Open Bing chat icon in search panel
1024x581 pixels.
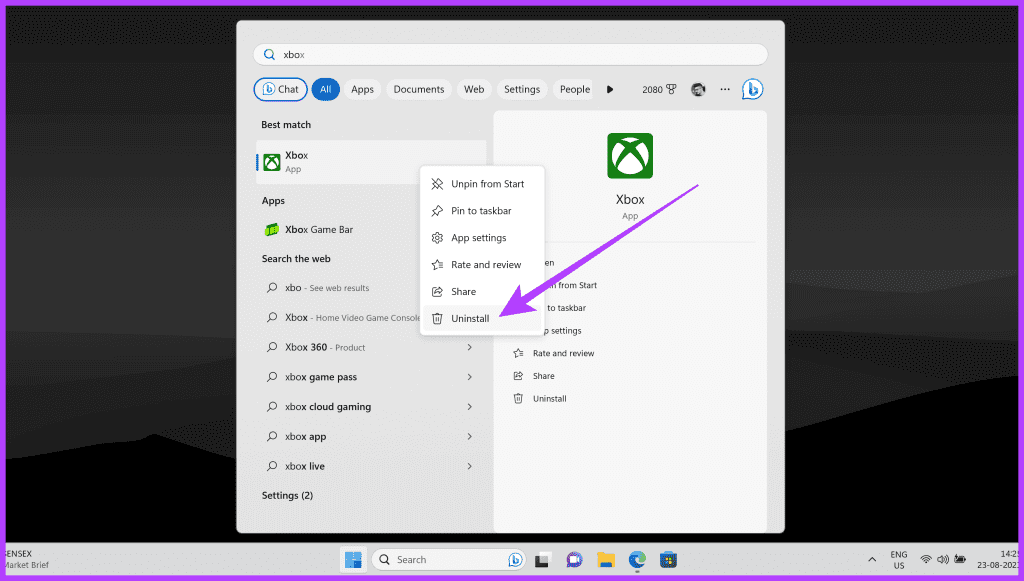click(x=752, y=89)
